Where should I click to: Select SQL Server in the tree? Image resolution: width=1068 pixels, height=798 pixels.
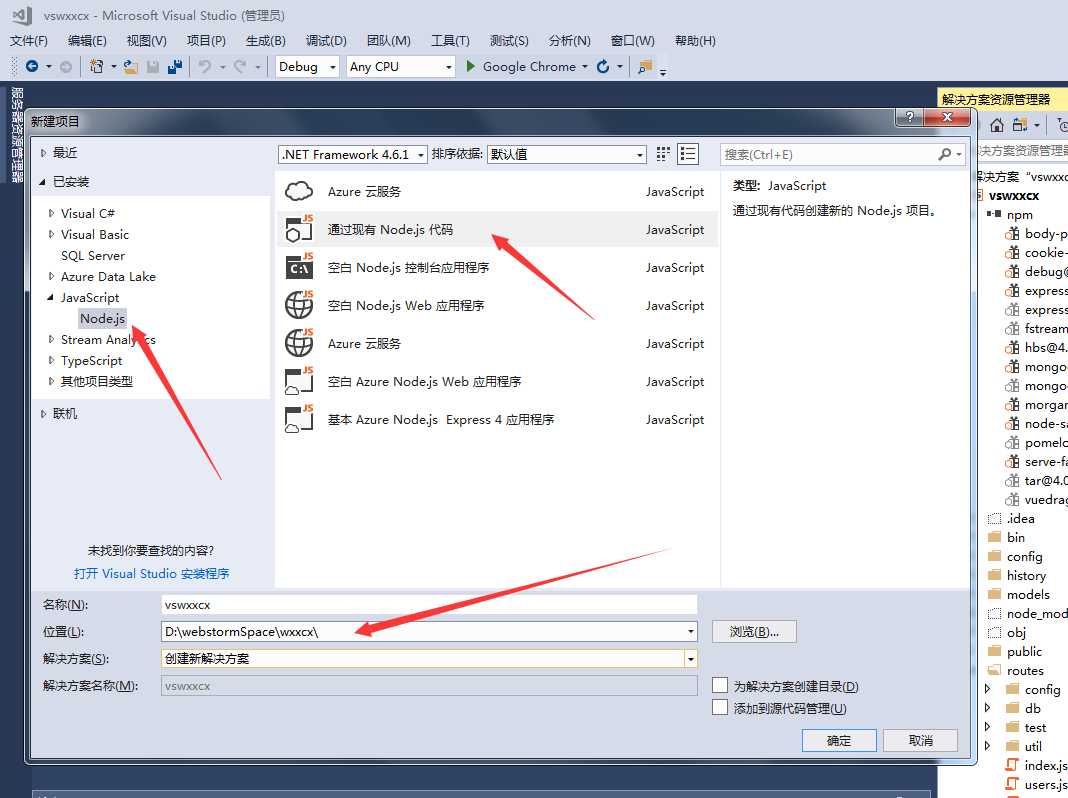[x=93, y=255]
